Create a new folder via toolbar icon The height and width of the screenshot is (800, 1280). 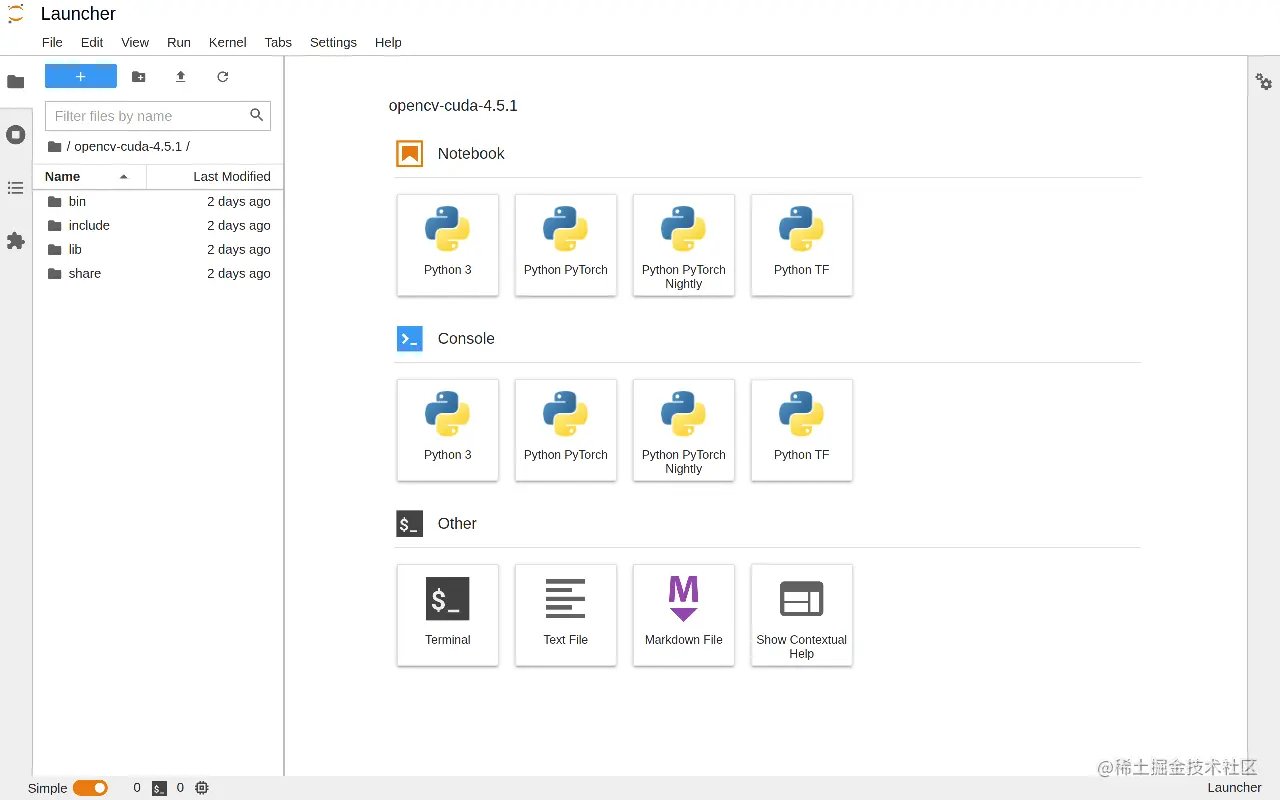[x=139, y=77]
